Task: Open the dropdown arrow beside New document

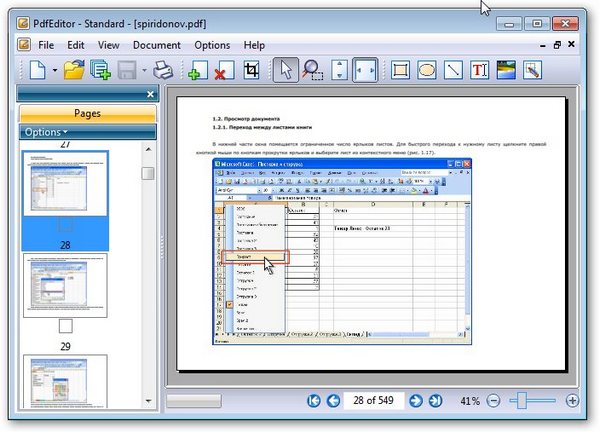Action: pyautogui.click(x=54, y=71)
